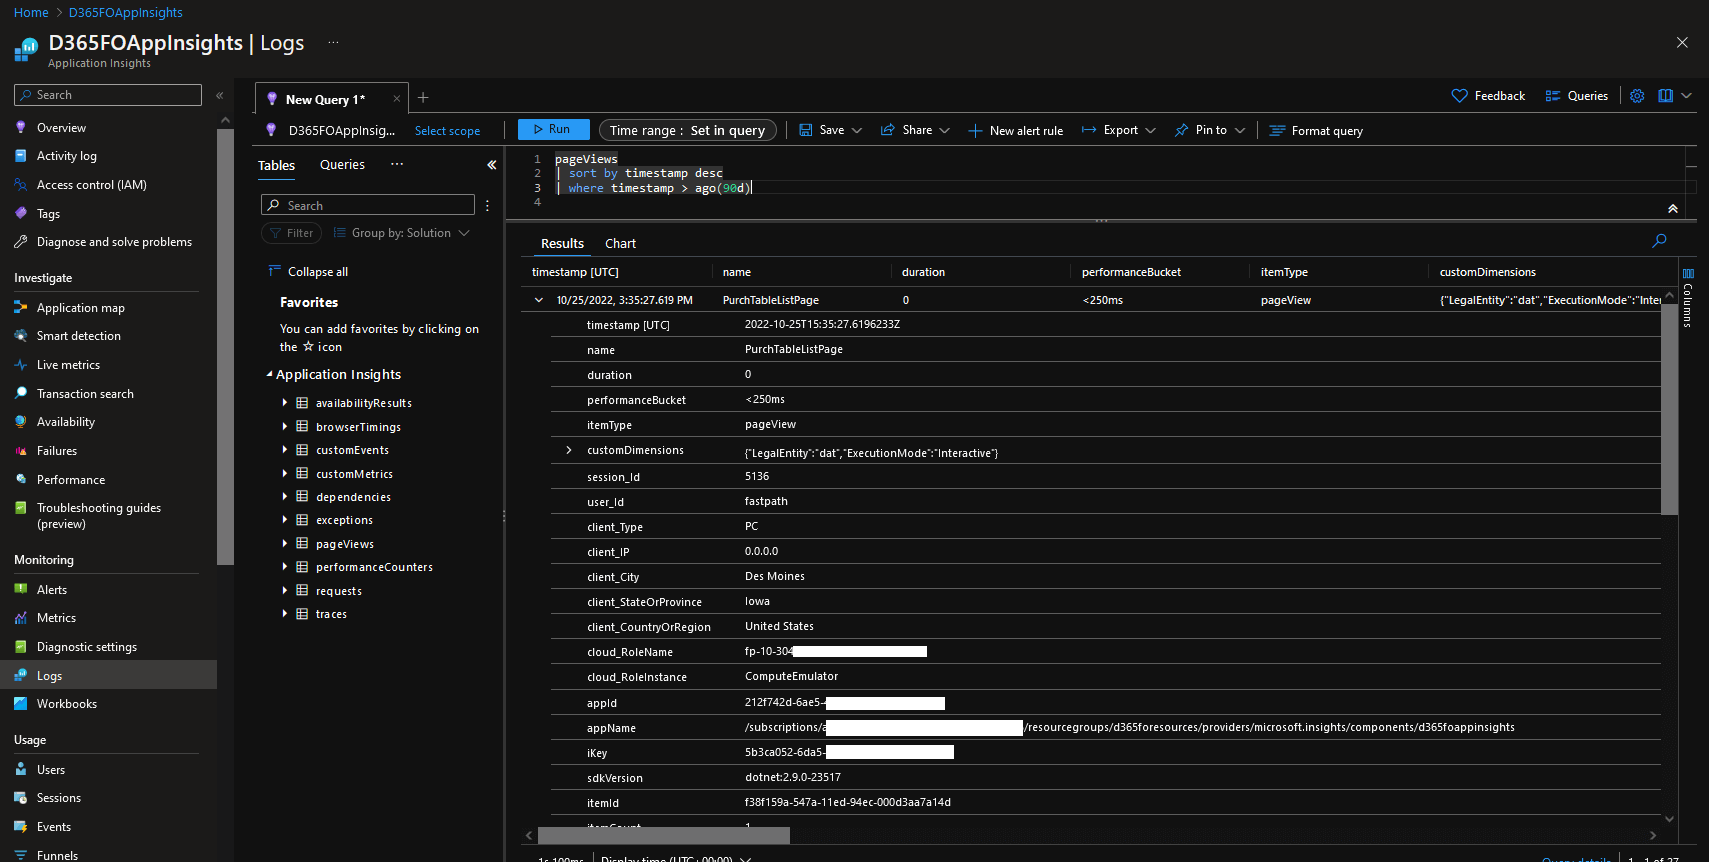Viewport: 1709px width, 862px height.
Task: Click the results search magnifier icon
Action: [1659, 241]
